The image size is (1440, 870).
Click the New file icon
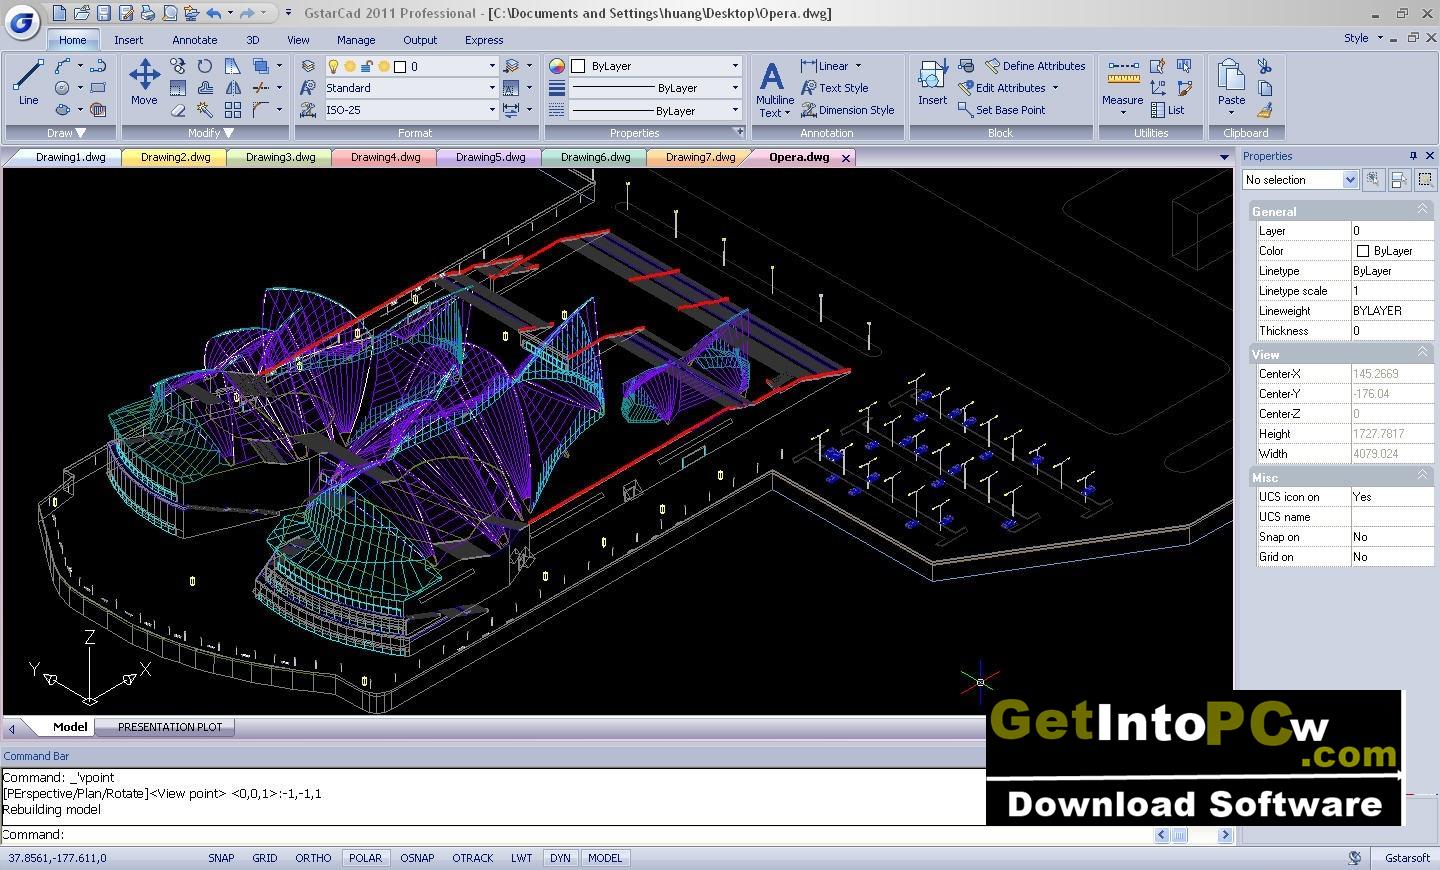coord(60,13)
